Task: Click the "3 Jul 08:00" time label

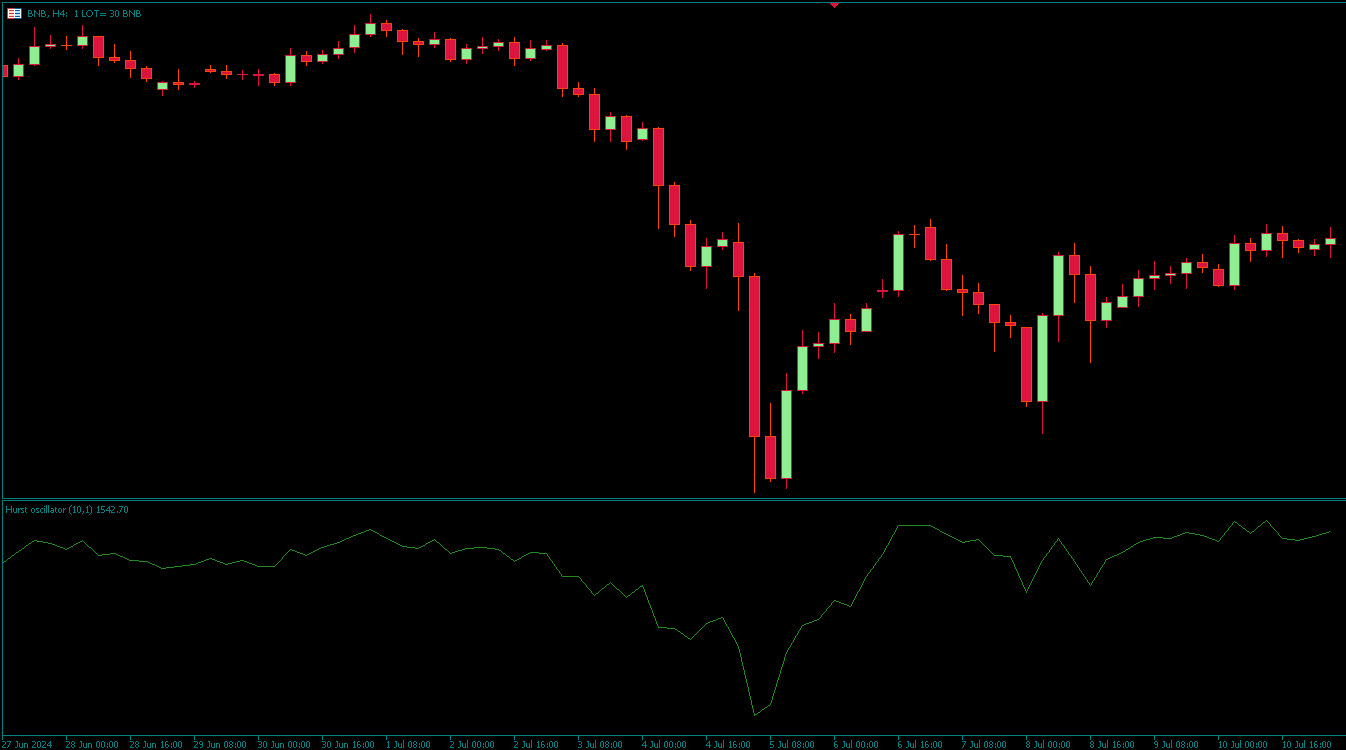Action: pos(600,744)
